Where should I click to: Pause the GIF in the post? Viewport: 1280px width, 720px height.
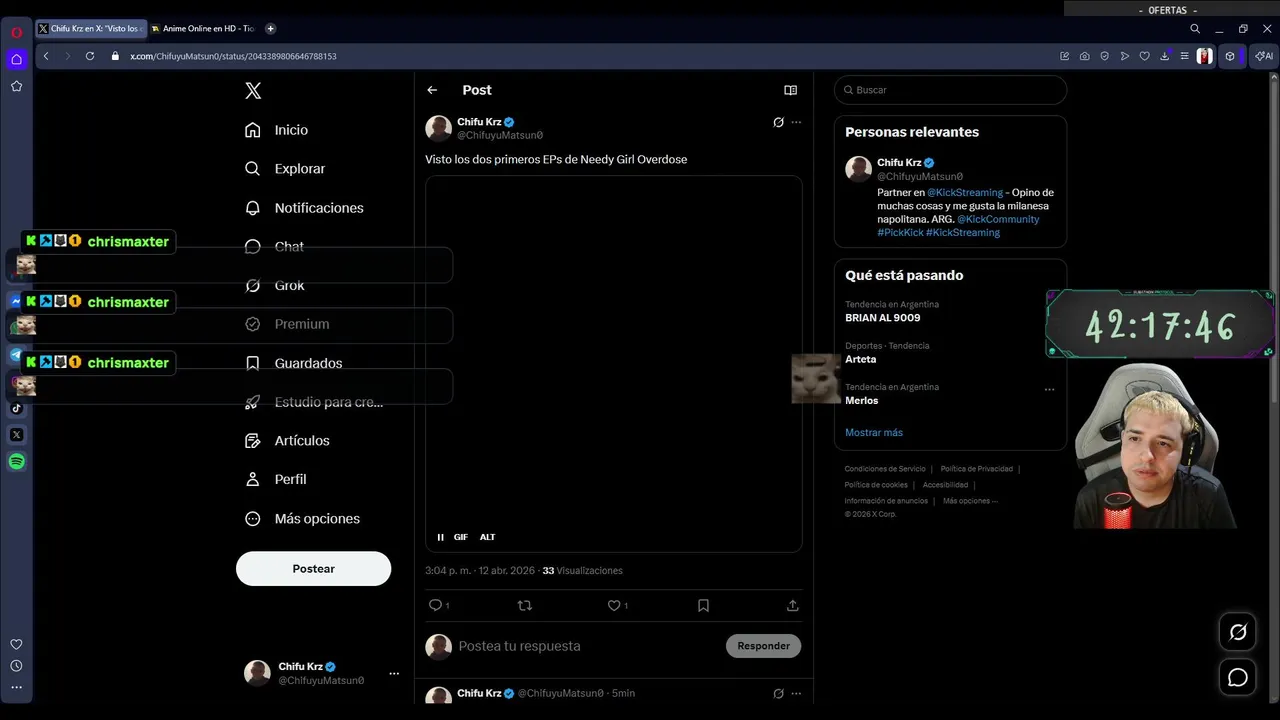point(440,537)
